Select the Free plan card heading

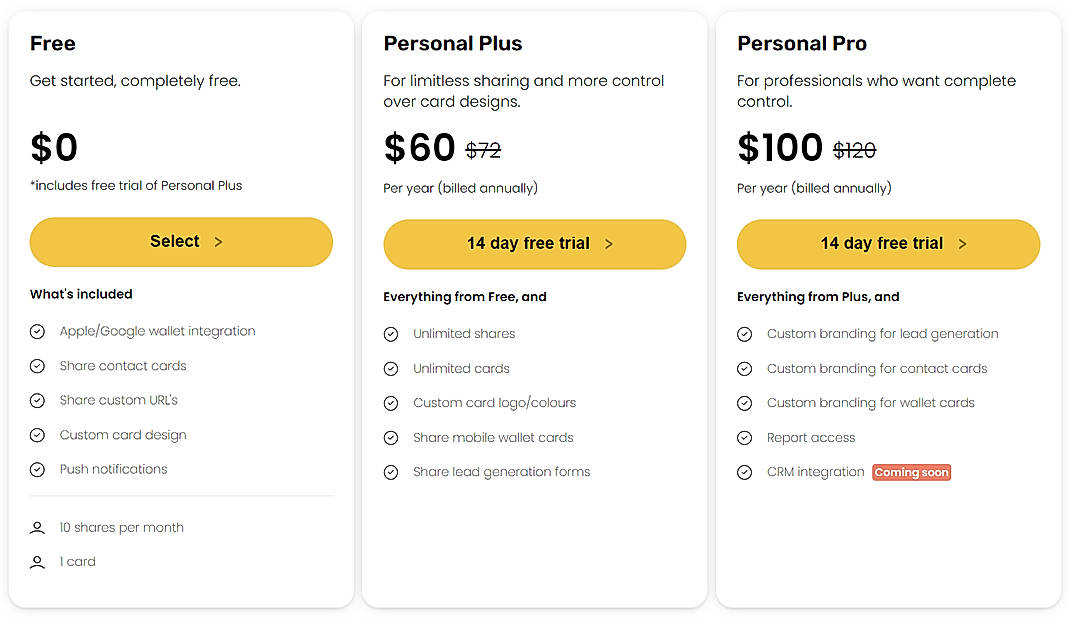[x=52, y=43]
